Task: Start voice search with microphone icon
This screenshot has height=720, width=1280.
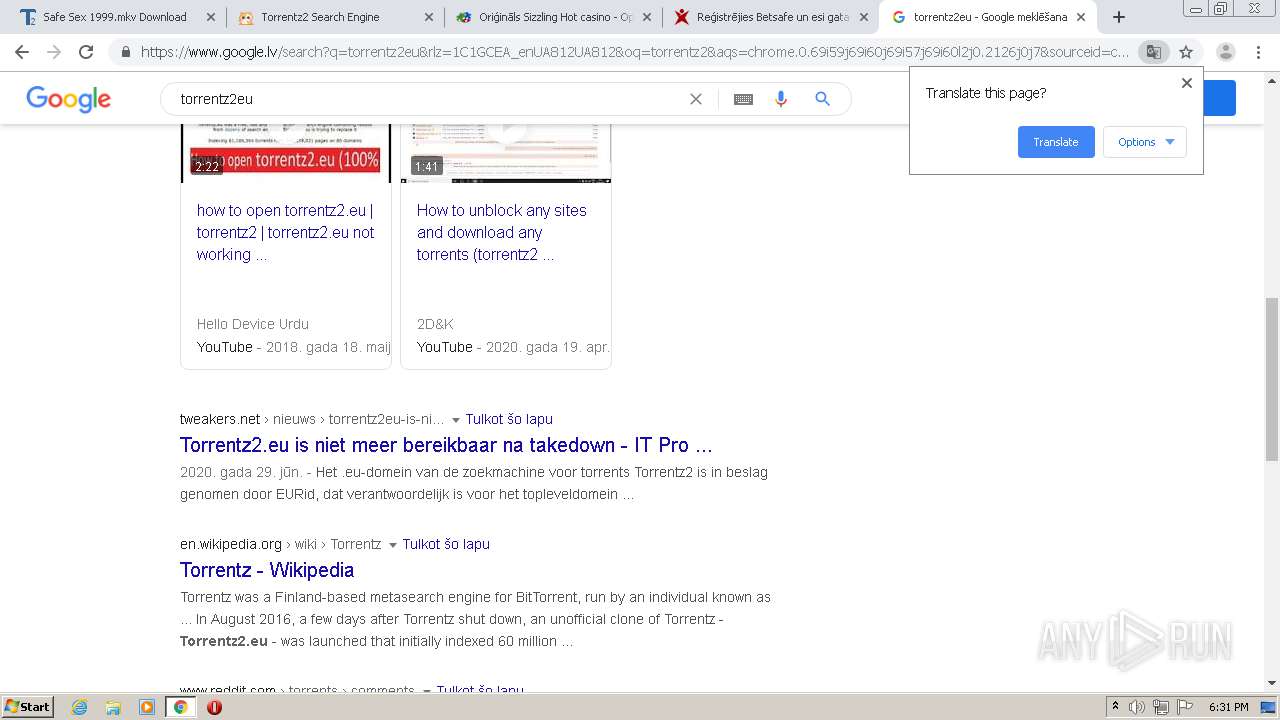Action: (x=781, y=99)
